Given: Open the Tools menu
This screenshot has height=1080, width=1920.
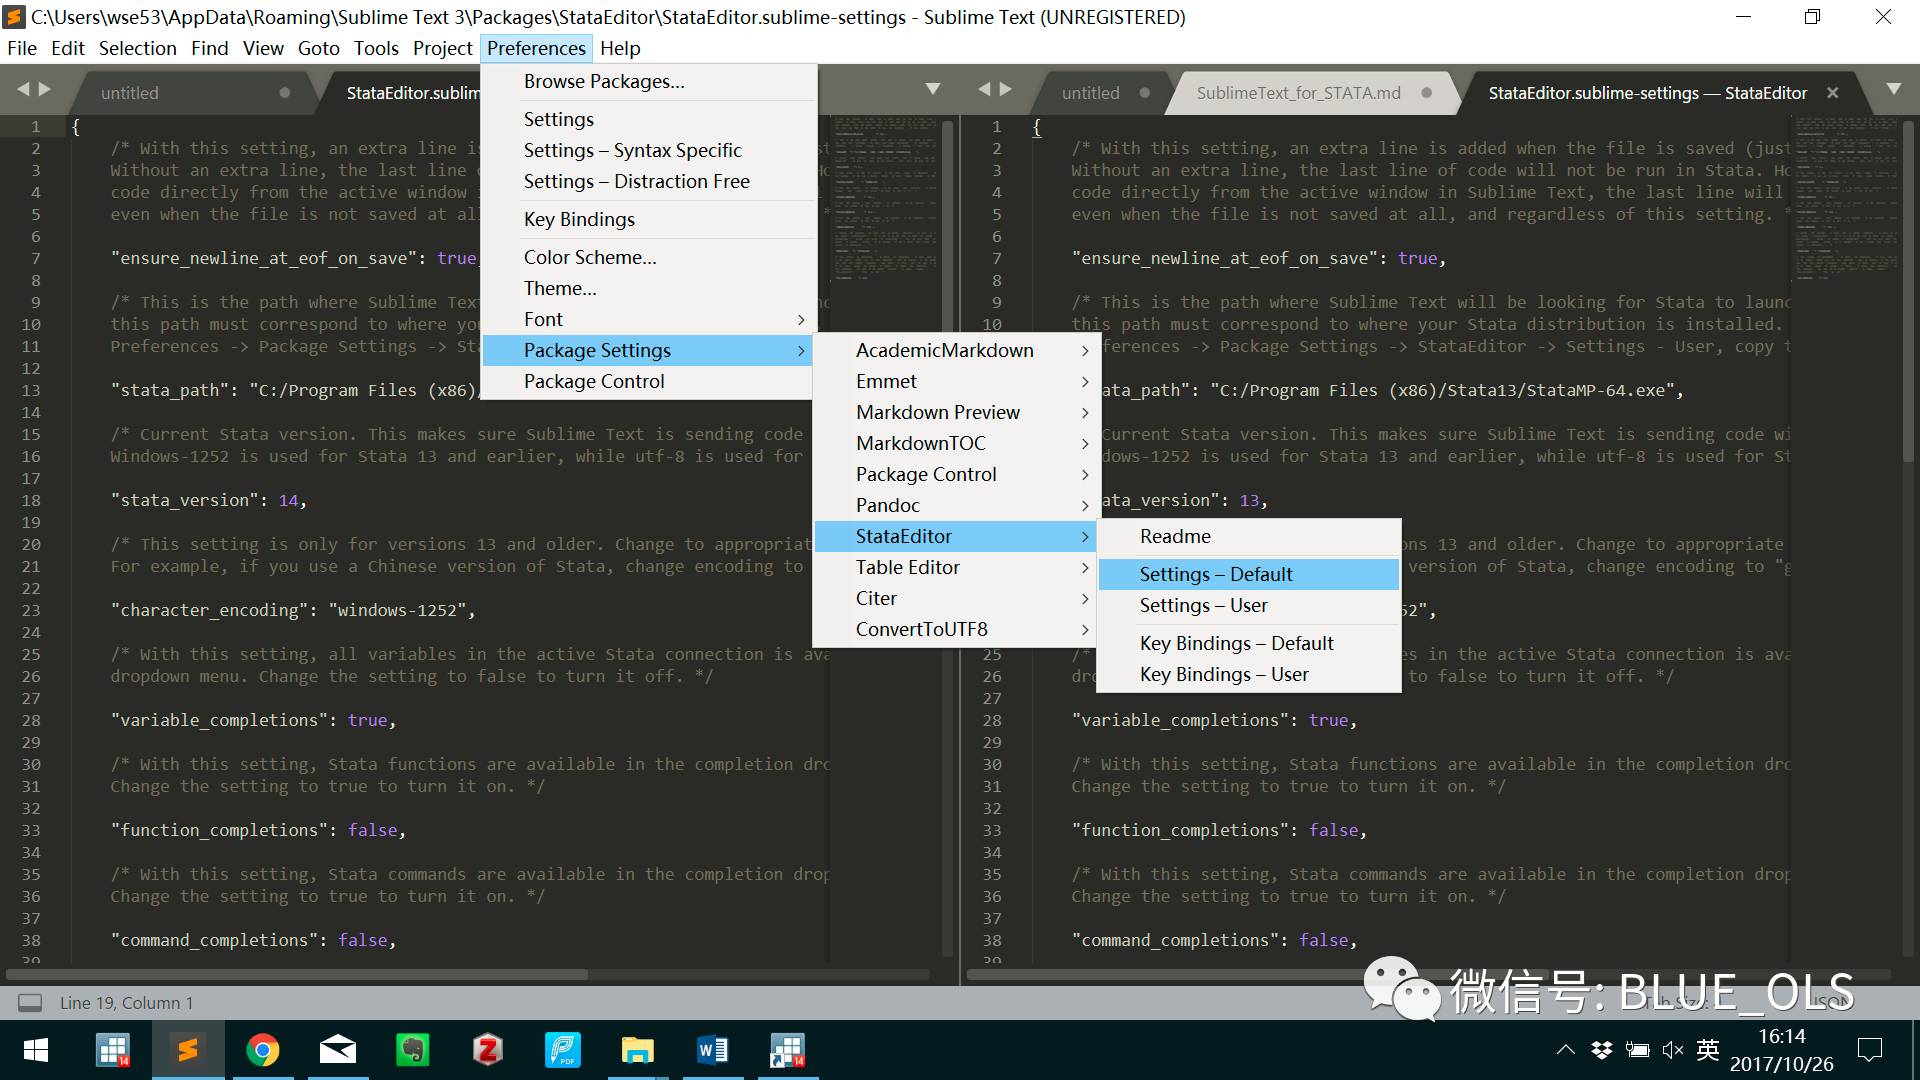Looking at the screenshot, I should click(376, 48).
